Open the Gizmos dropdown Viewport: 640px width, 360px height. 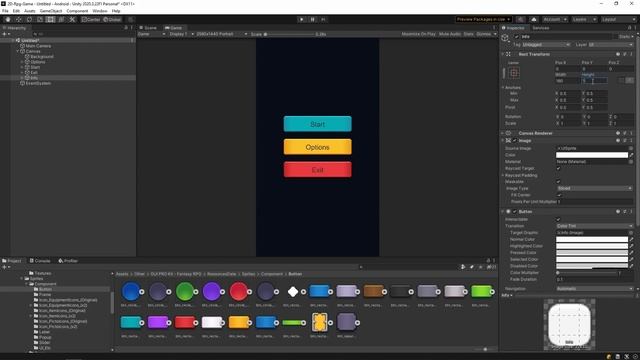click(486, 34)
